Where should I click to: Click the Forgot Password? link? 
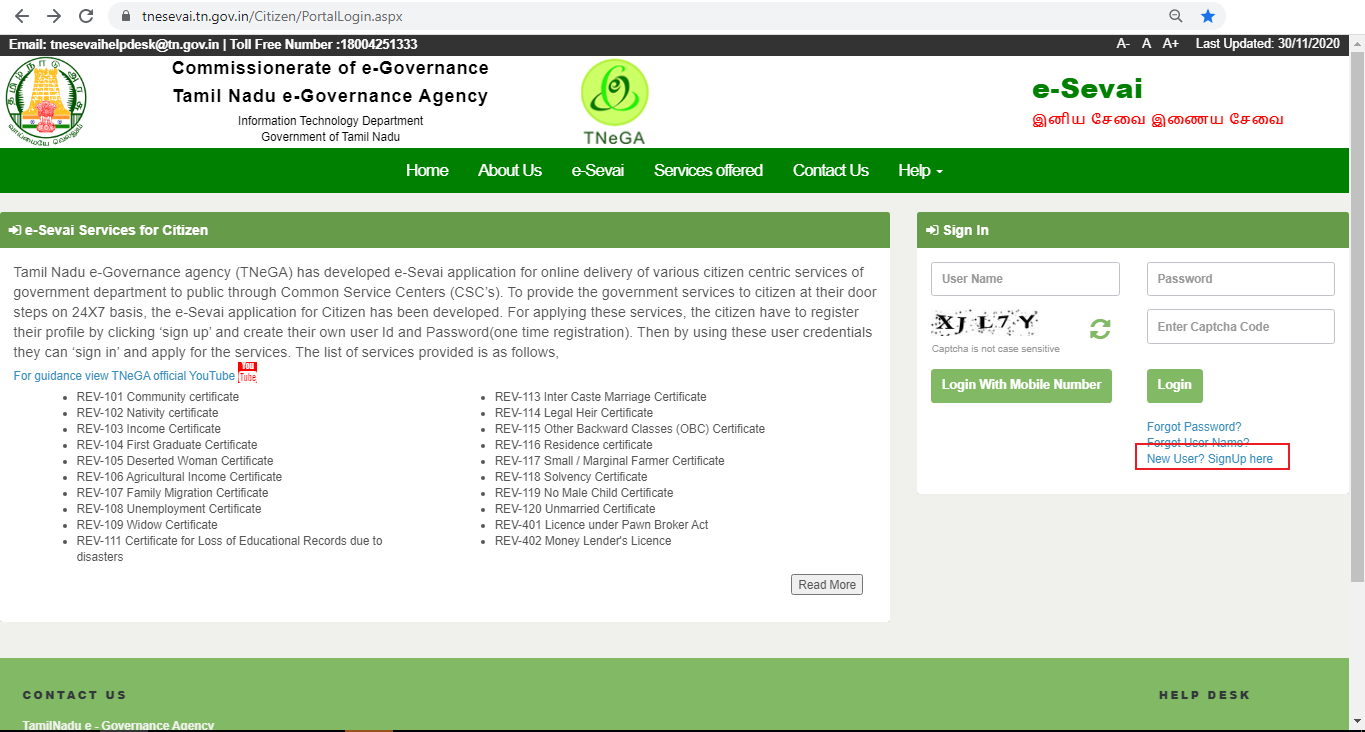coord(1194,427)
